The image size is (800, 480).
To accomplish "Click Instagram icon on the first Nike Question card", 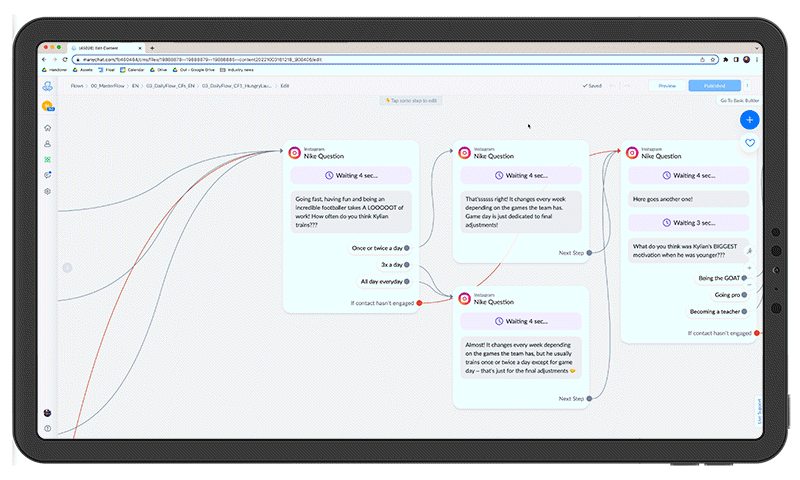I will coord(294,153).
